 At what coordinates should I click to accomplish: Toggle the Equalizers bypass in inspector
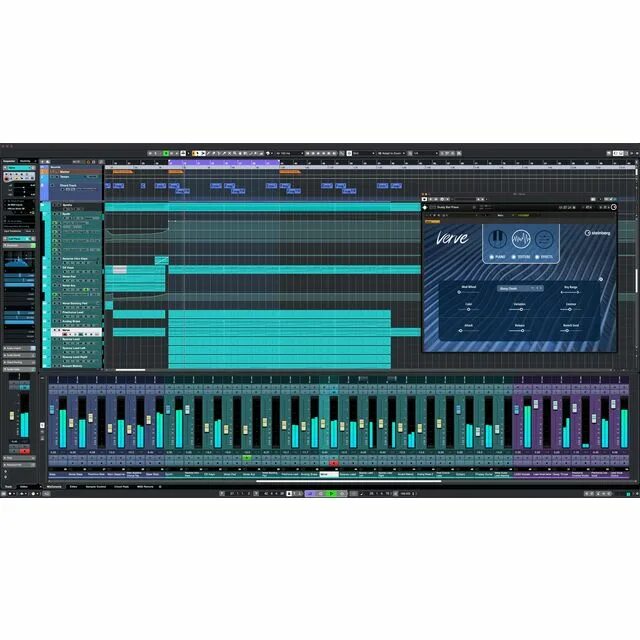coord(33,245)
